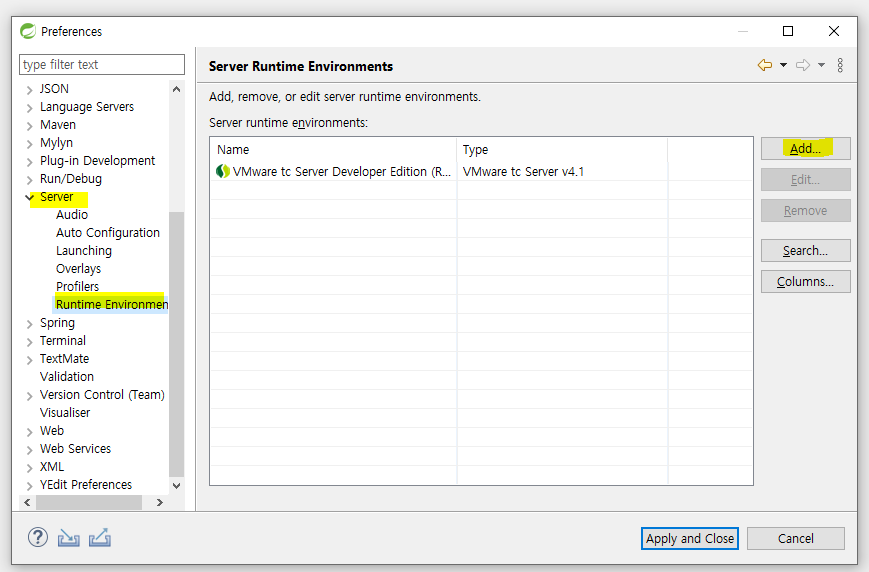Screen dimensions: 869x572
Task: Click the Columns... button
Action: pyautogui.click(x=805, y=282)
